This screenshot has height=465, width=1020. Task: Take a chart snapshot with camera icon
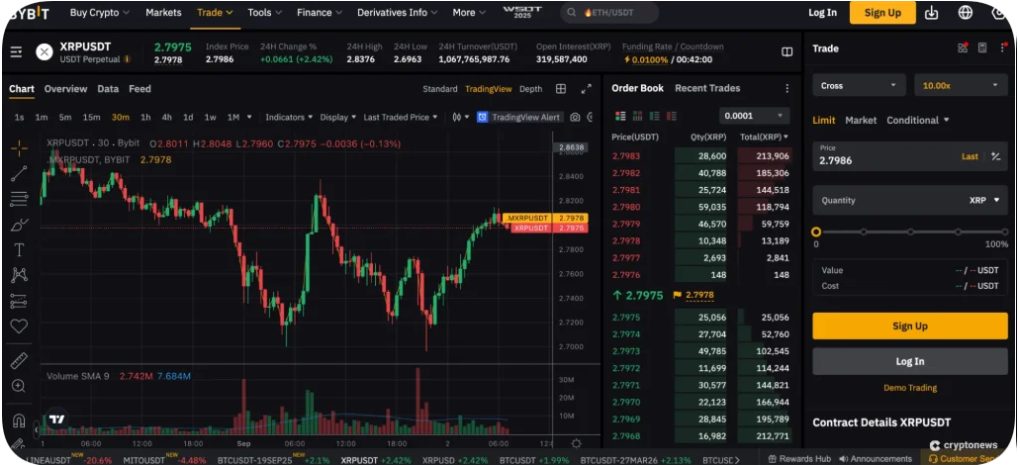point(575,117)
